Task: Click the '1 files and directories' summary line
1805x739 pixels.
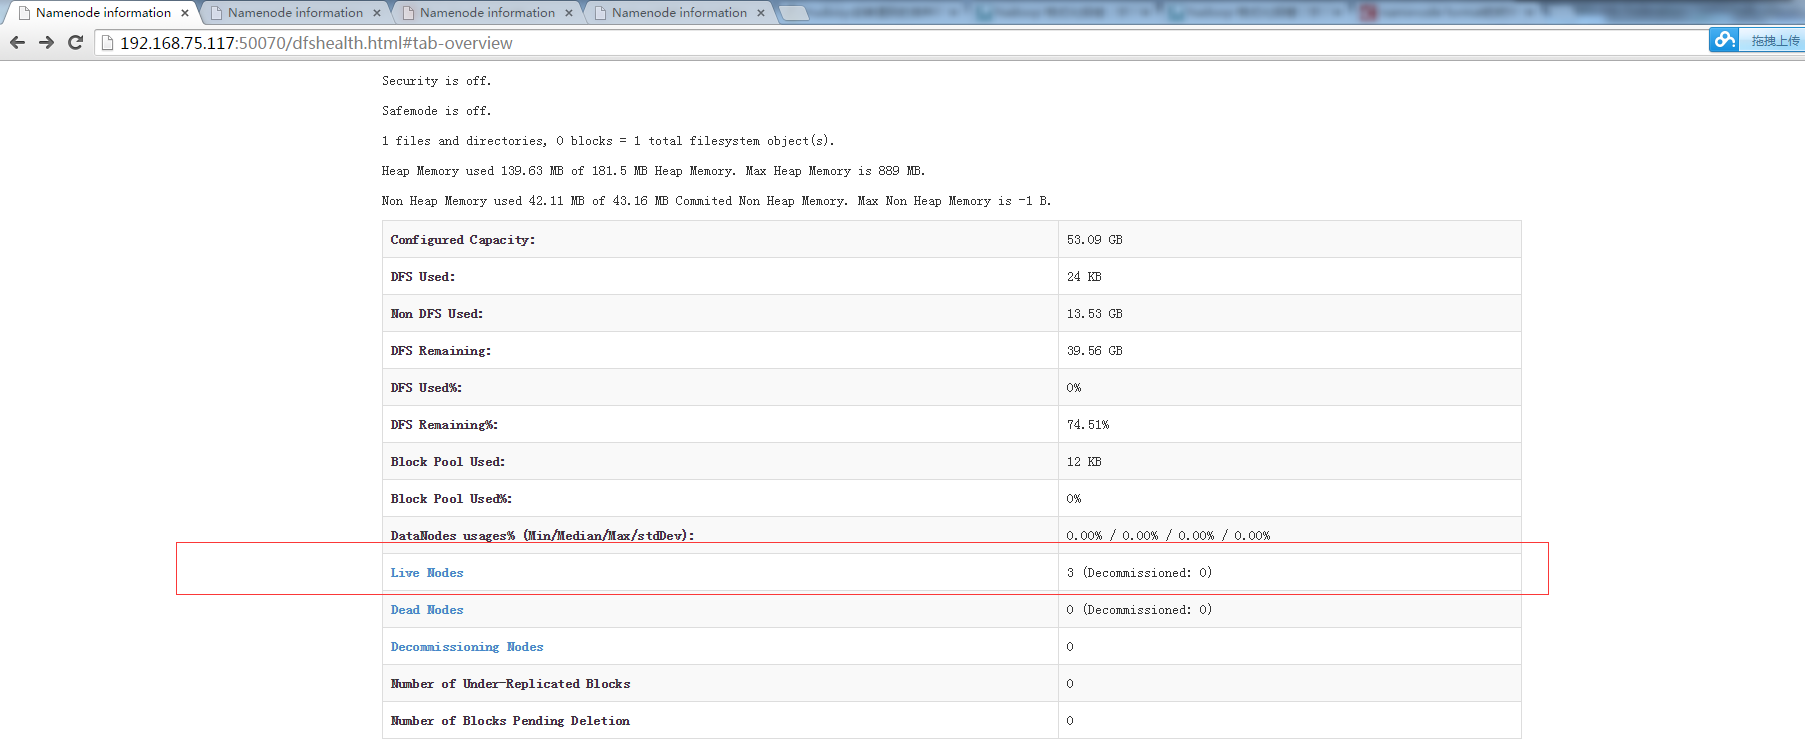Action: [607, 141]
